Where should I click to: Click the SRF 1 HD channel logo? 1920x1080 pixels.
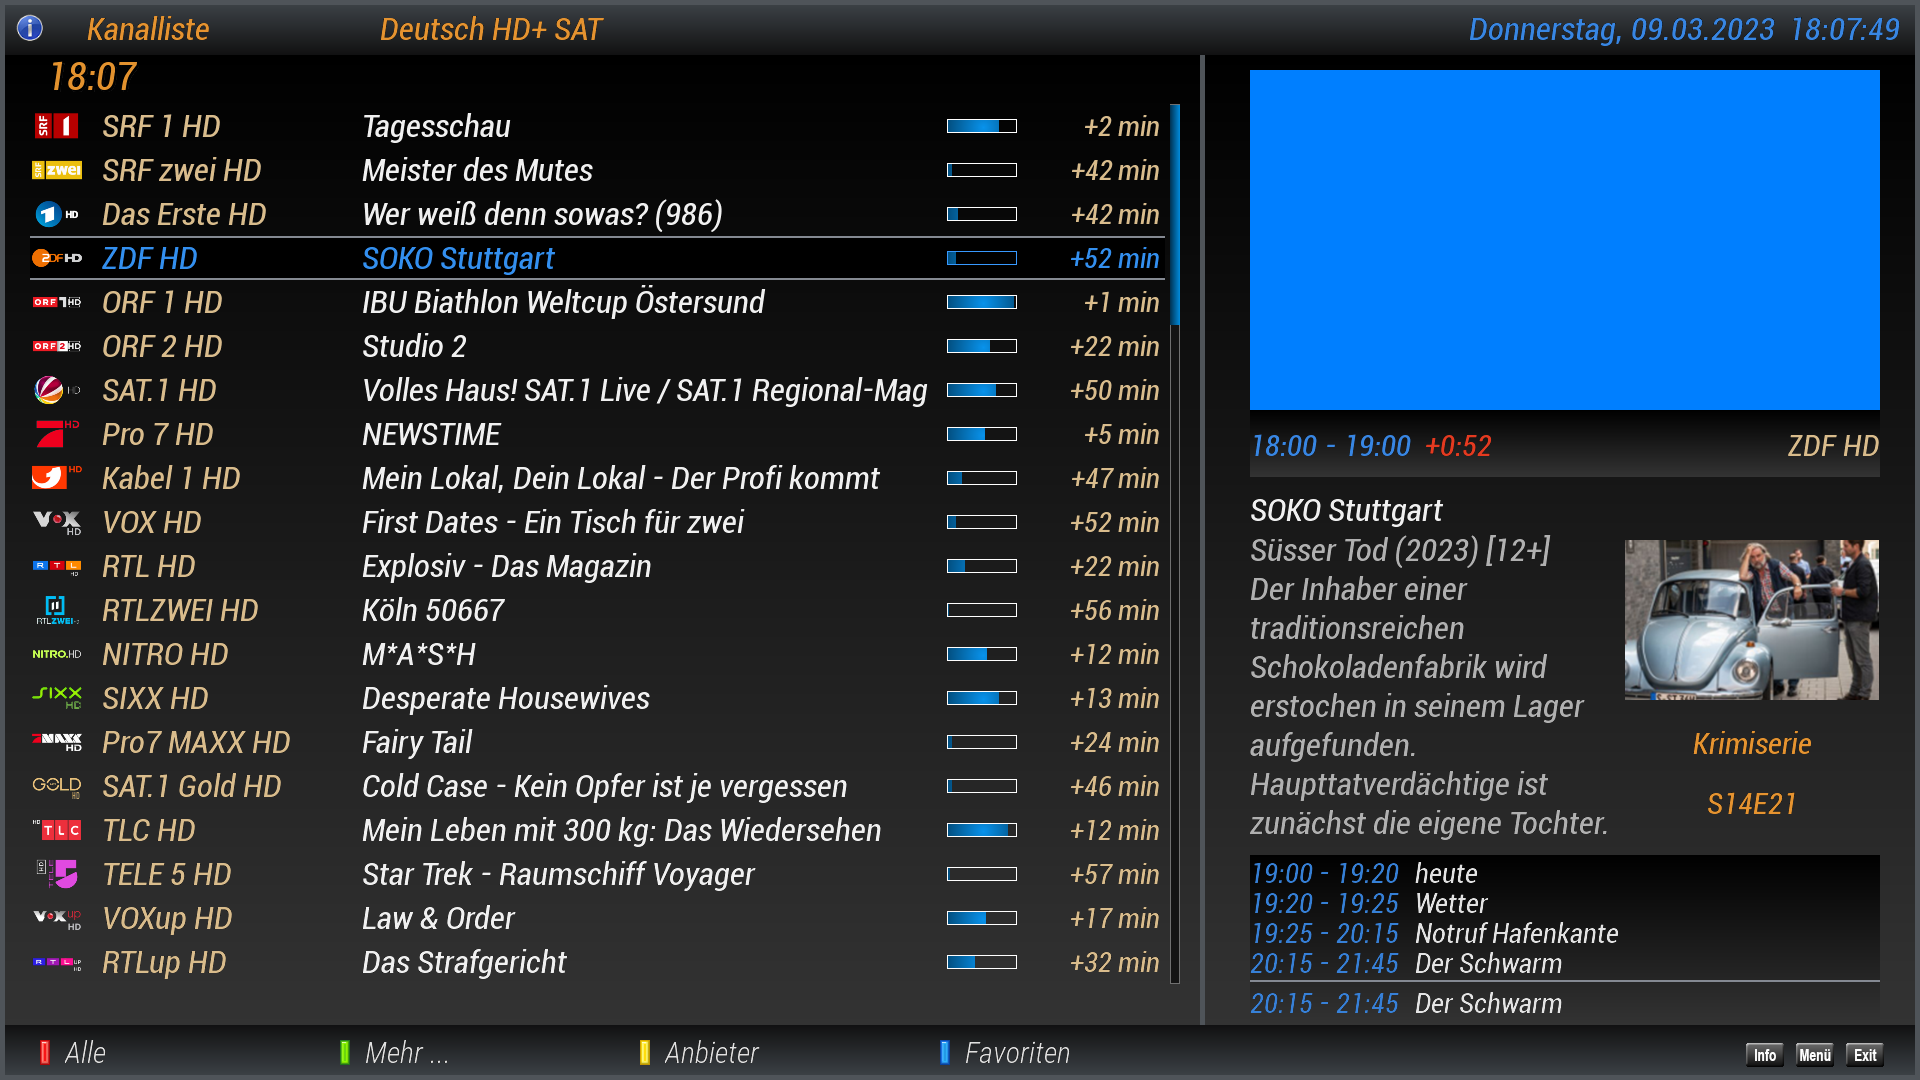click(x=56, y=126)
